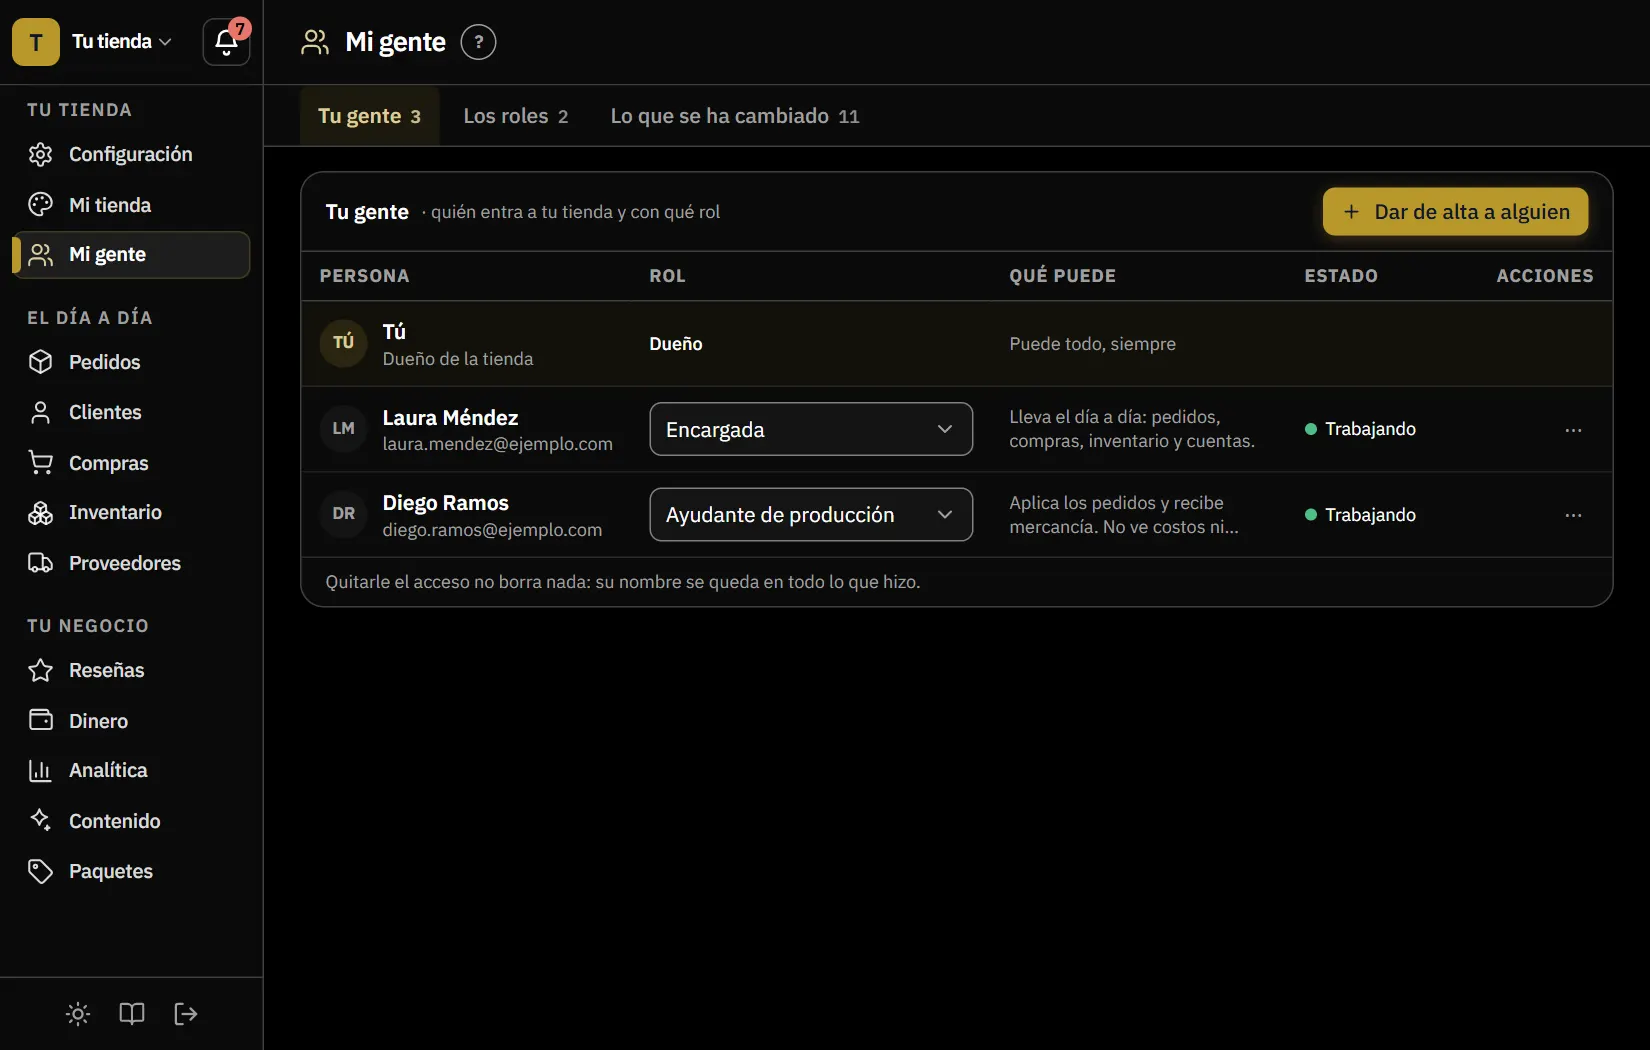
Task: Click Dar de alta a alguien button
Action: 1455,212
